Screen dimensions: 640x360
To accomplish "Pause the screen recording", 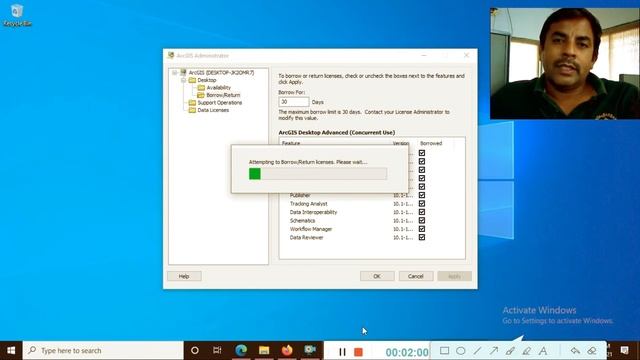I will coord(342,351).
